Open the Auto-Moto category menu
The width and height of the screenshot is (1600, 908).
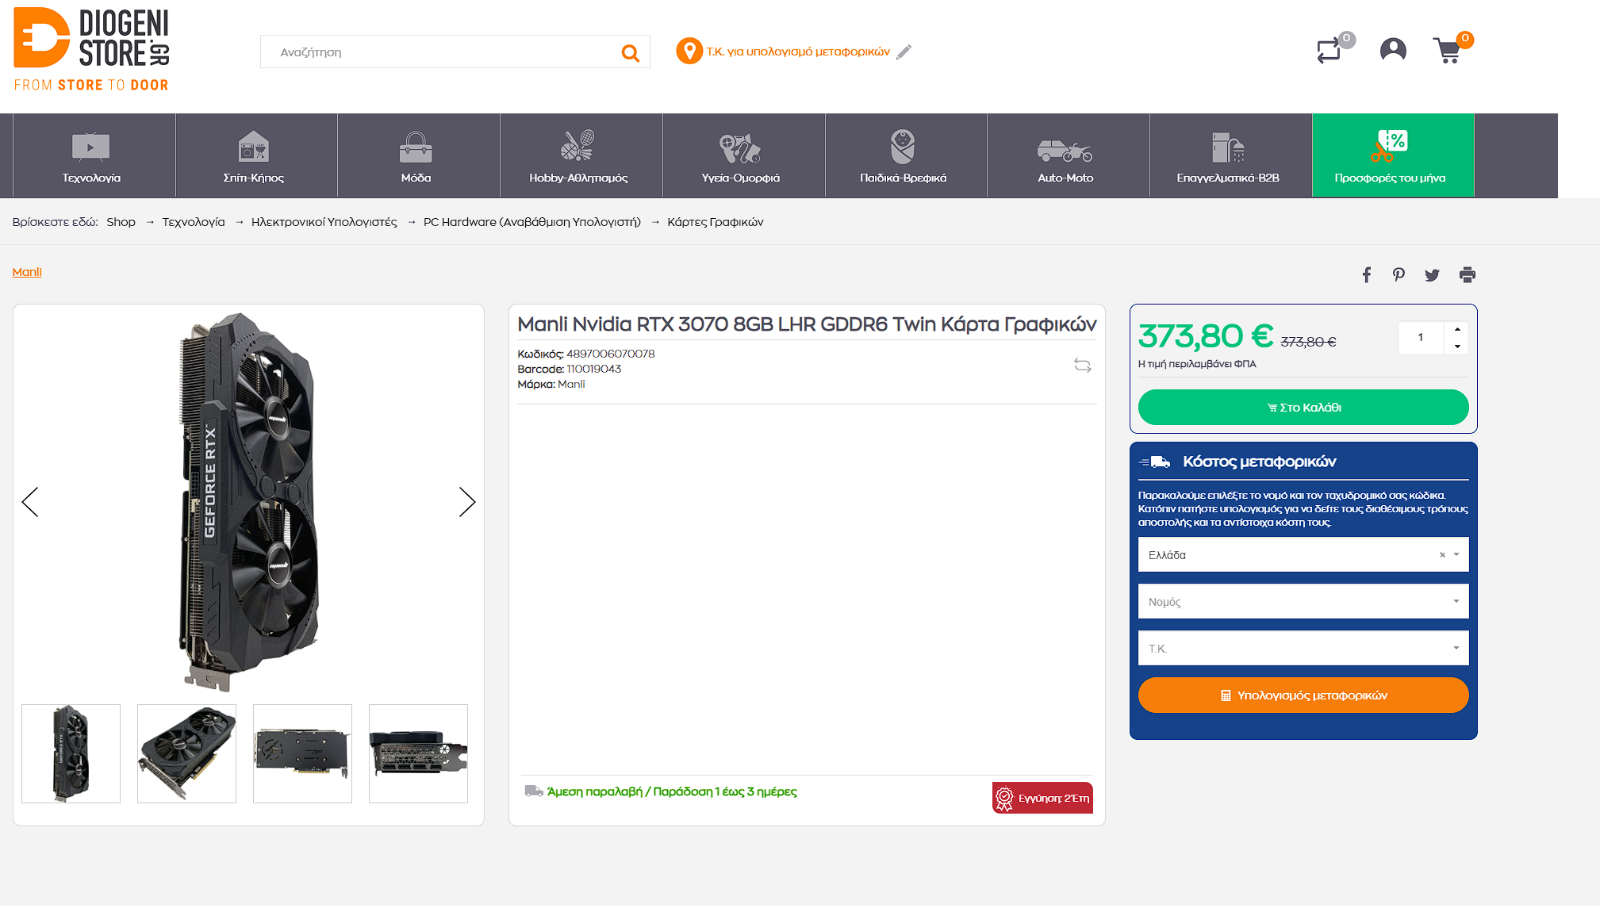pyautogui.click(x=1066, y=156)
